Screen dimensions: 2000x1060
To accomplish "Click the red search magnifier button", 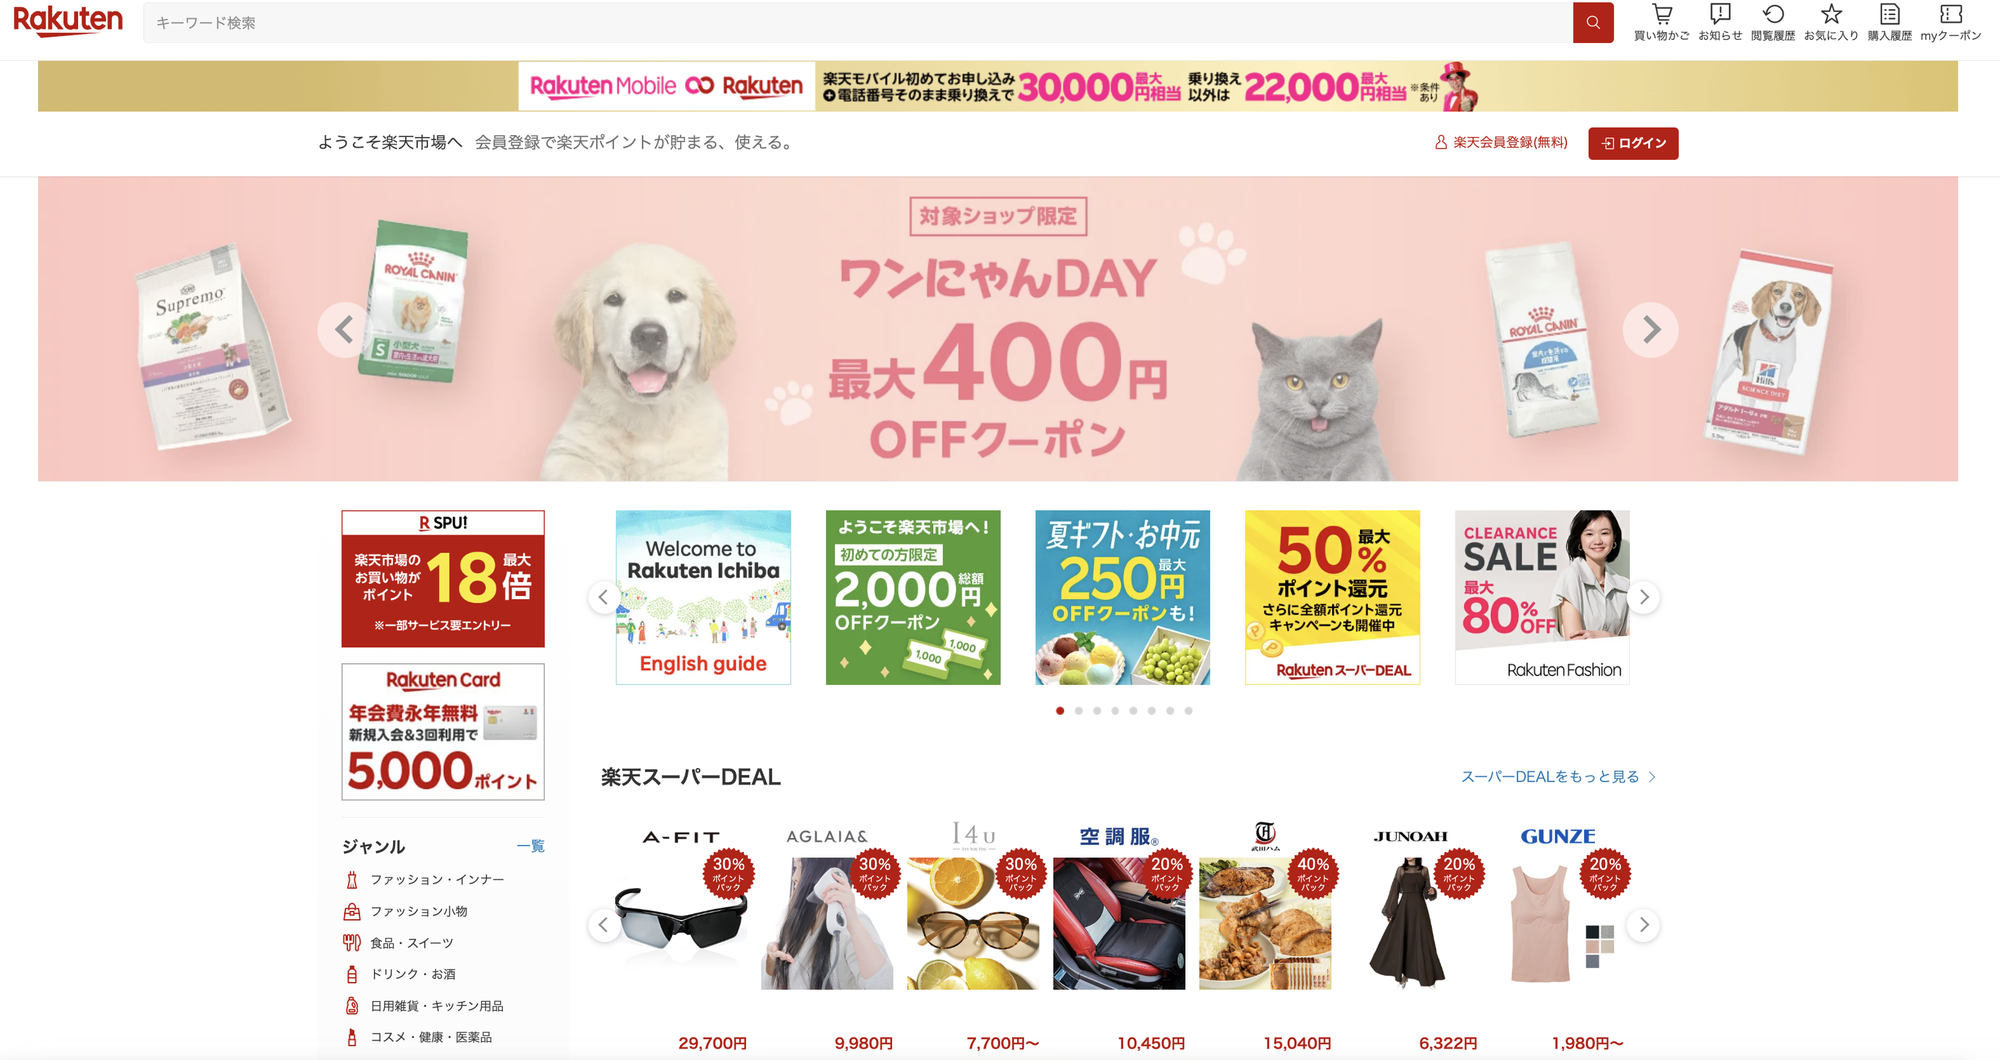I will (x=1593, y=22).
